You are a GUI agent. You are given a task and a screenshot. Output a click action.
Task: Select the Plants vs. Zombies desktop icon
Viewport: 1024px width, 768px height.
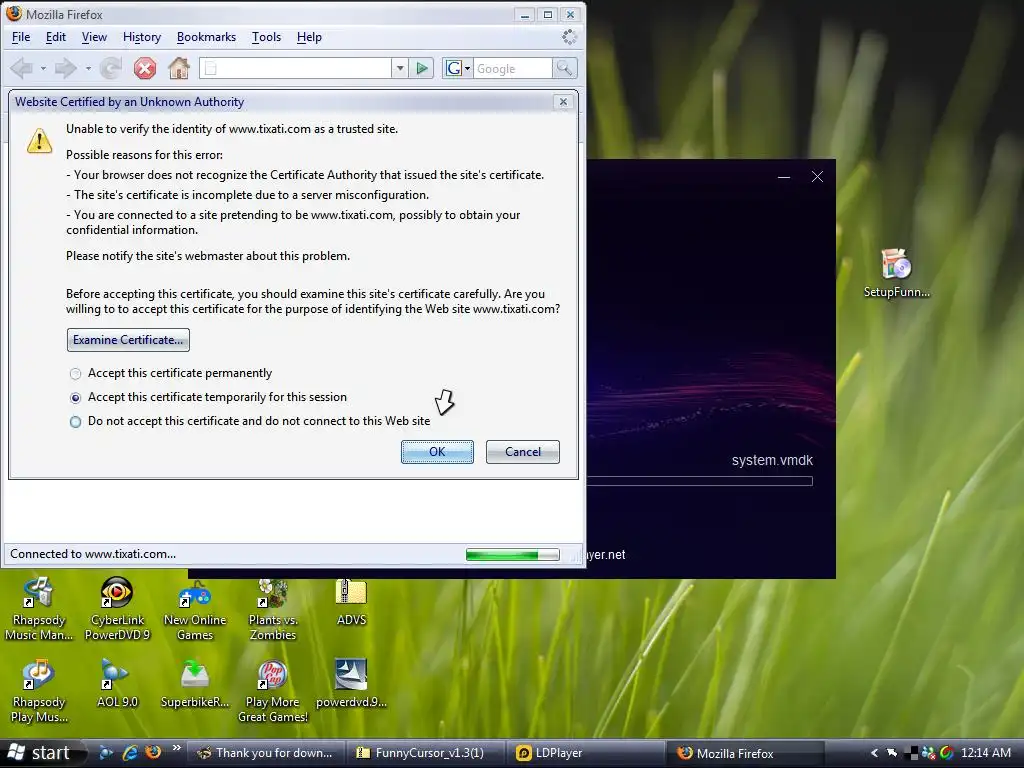(273, 608)
